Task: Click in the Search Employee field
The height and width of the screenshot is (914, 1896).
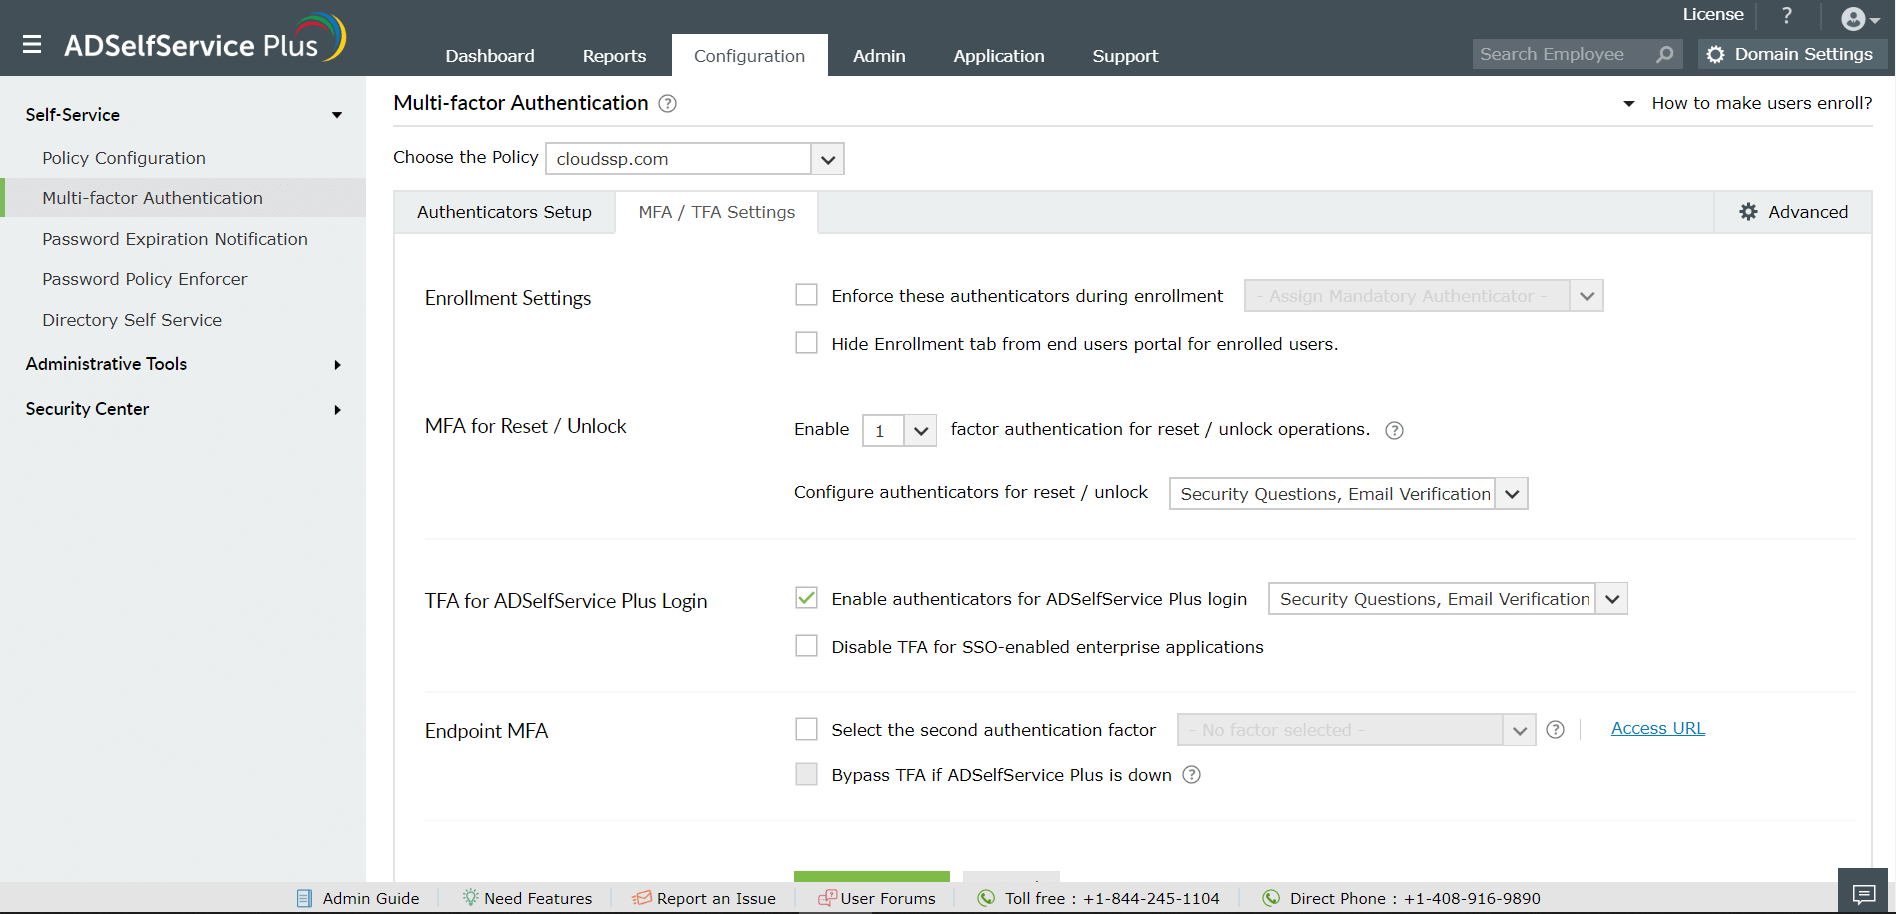Action: (x=1563, y=54)
